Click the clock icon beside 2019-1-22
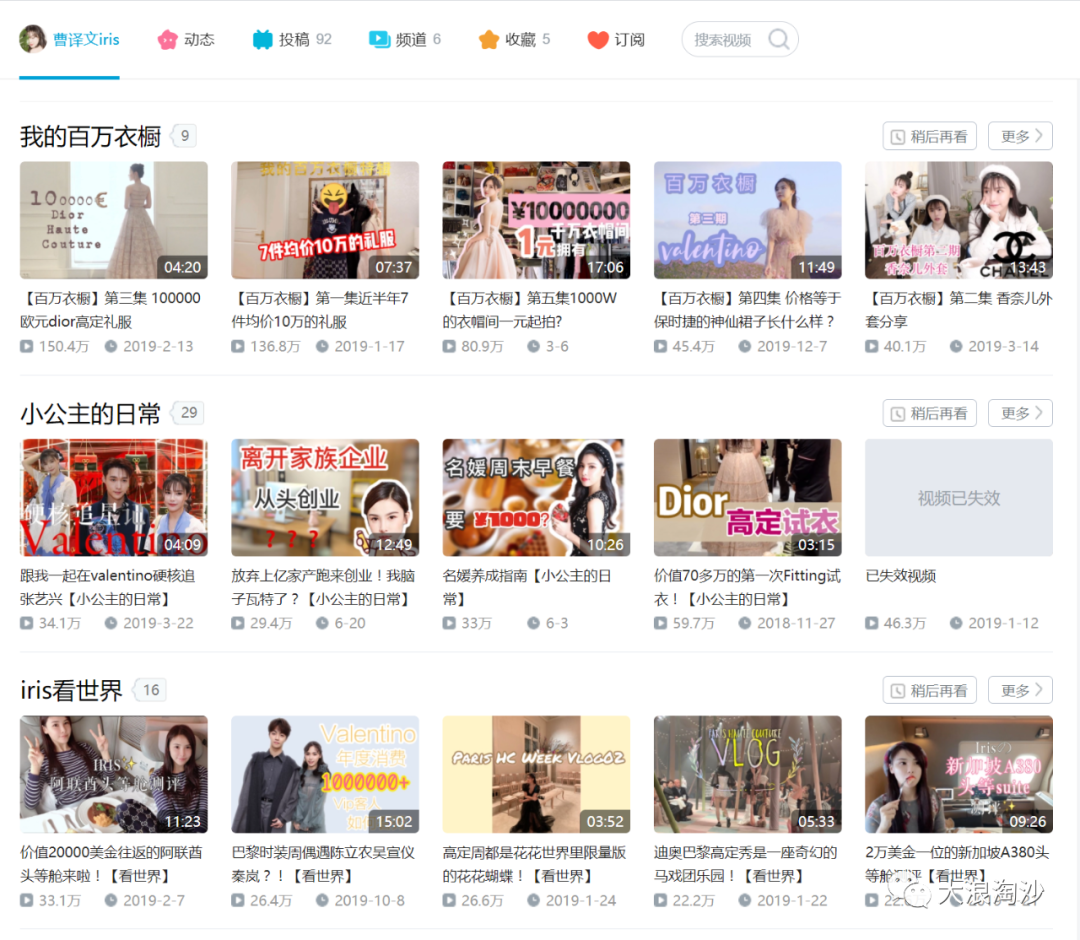The height and width of the screenshot is (940, 1080). tap(745, 900)
